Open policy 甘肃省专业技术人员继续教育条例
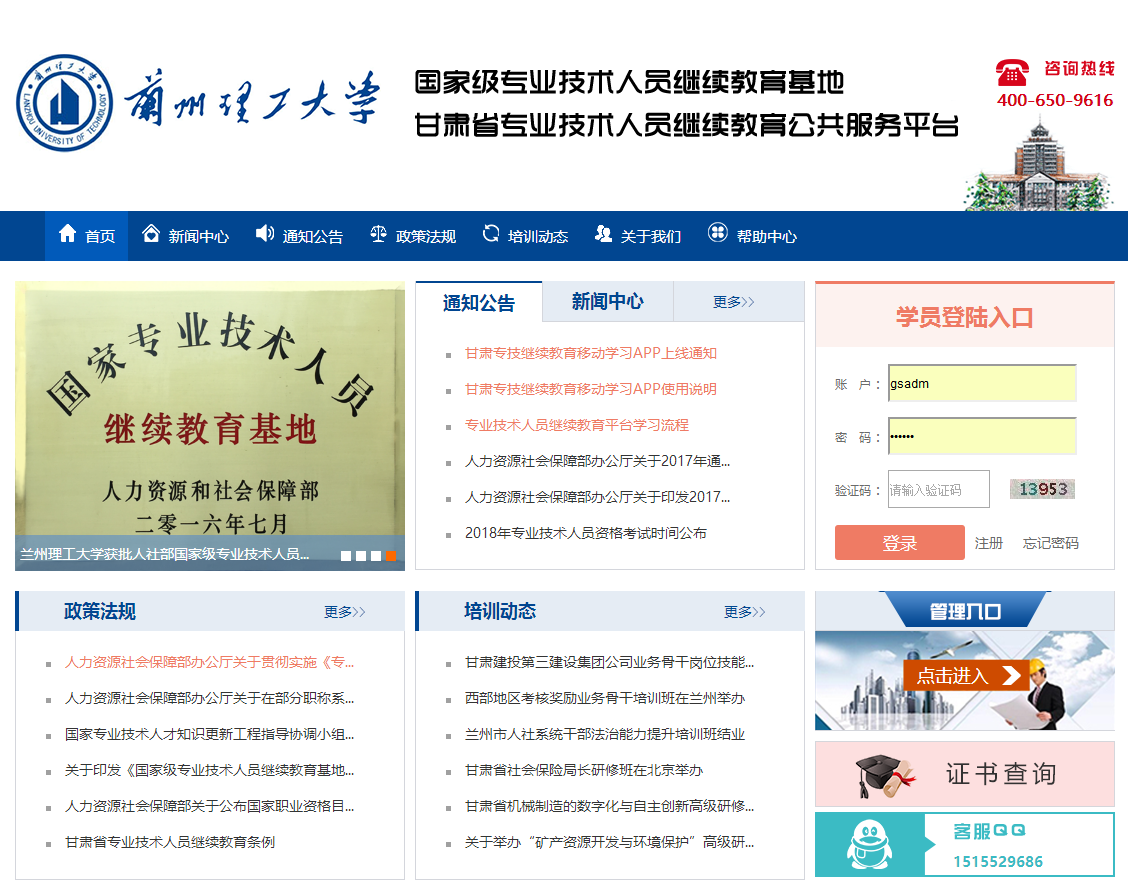The height and width of the screenshot is (885, 1128). point(170,843)
